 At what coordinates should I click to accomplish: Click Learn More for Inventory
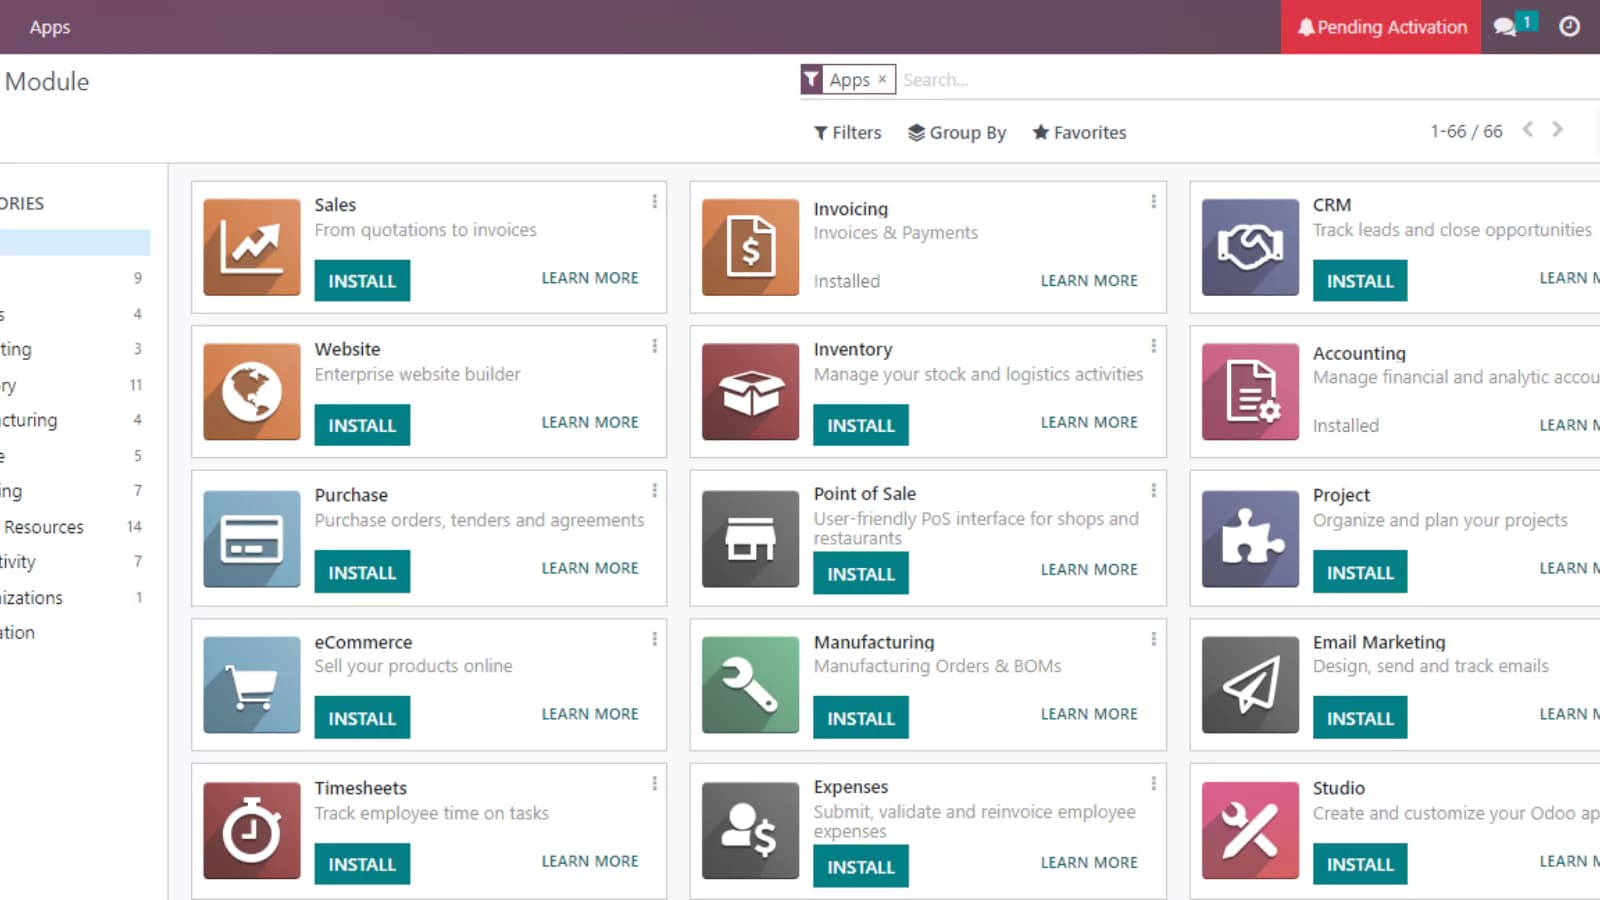(1089, 422)
